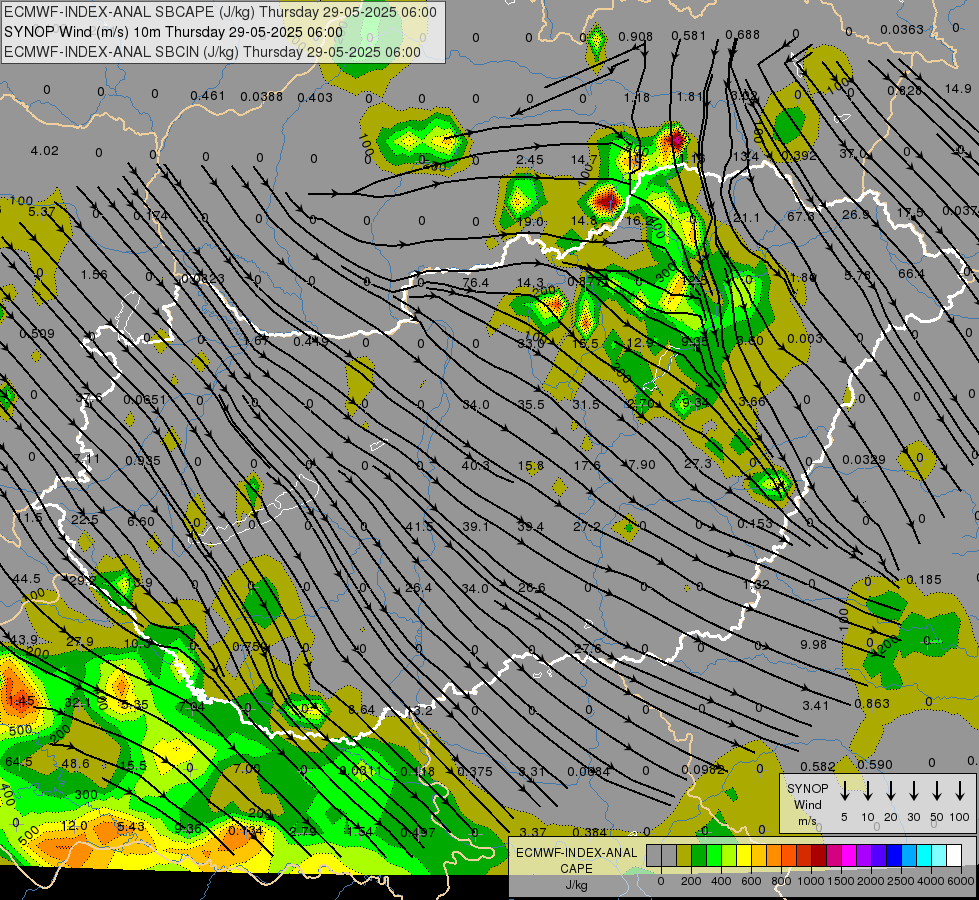This screenshot has height=900, width=979.
Task: Click the map value 0.0363
Action: (902, 29)
